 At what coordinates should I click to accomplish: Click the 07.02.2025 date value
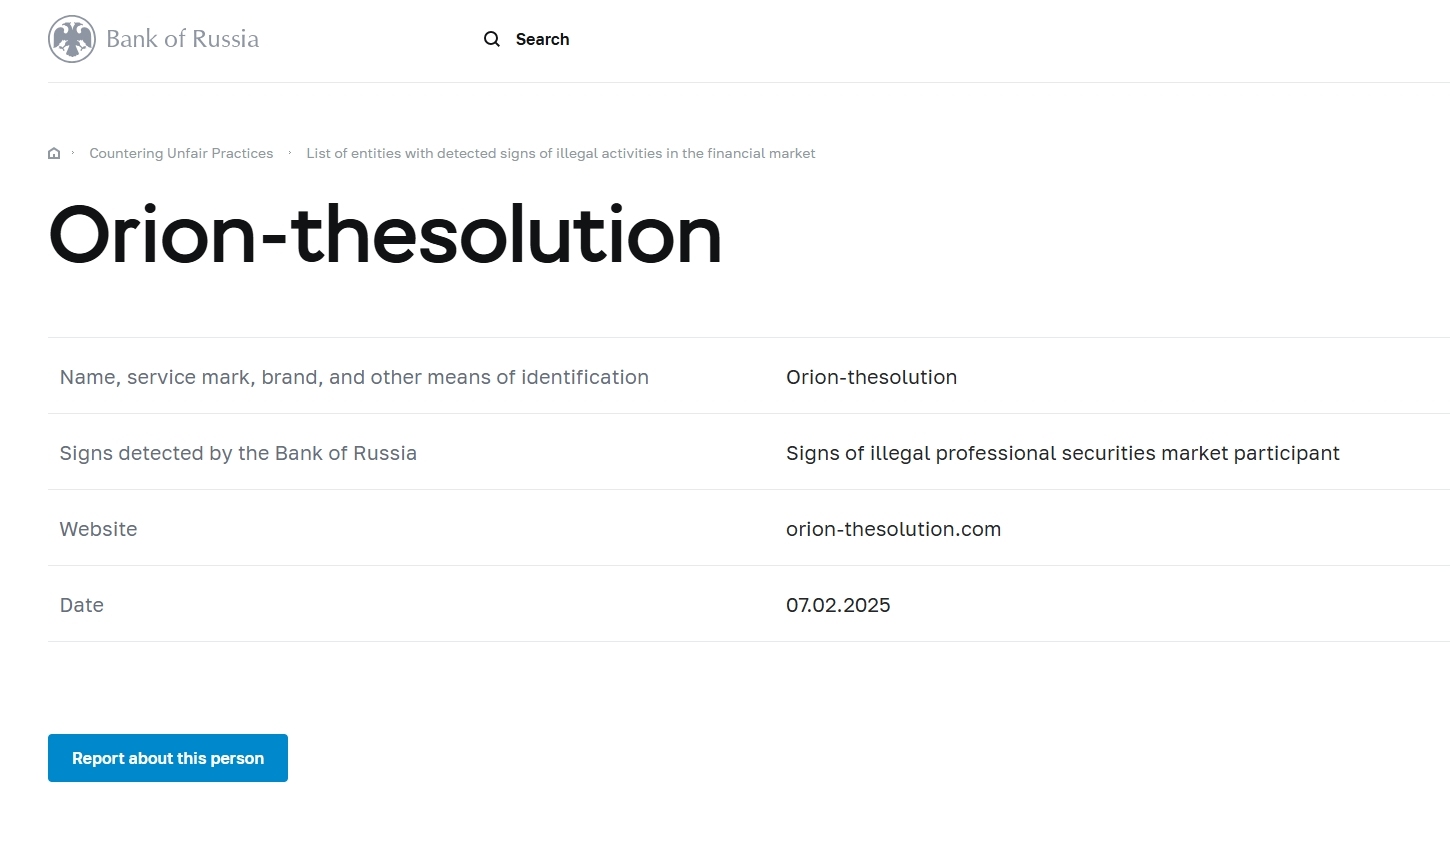[x=838, y=605]
